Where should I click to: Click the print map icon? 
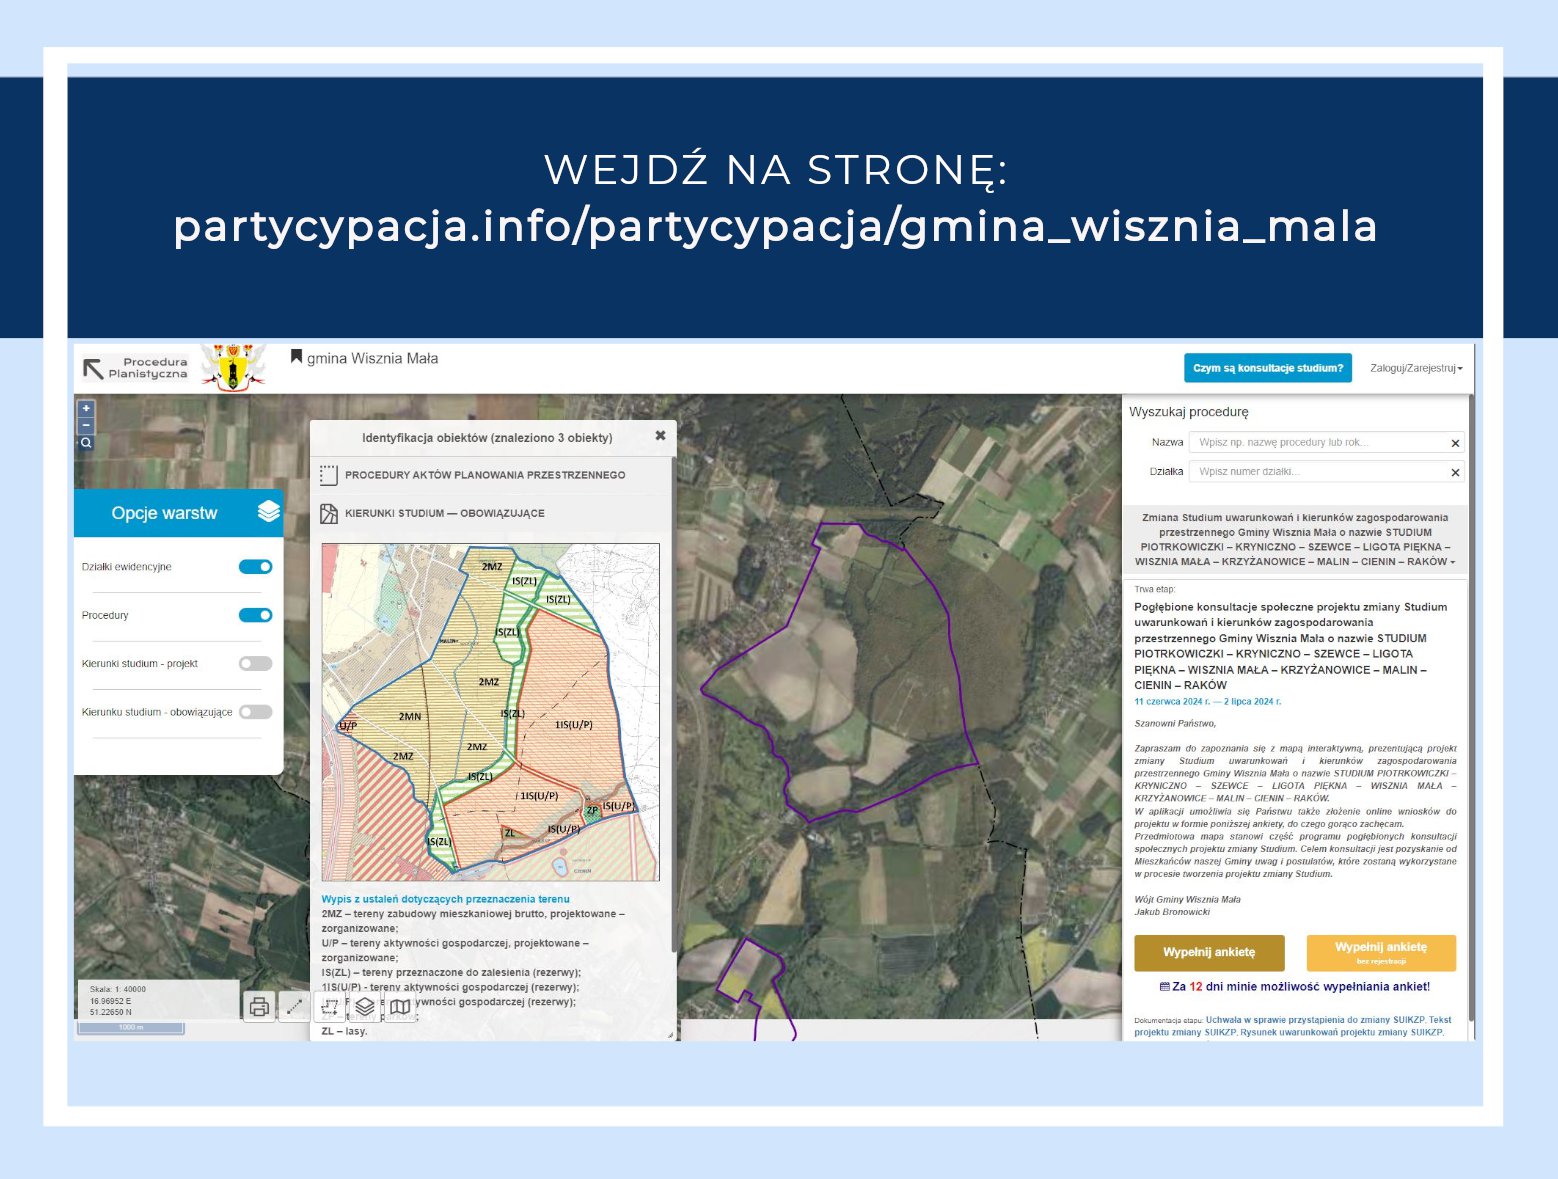click(259, 1007)
